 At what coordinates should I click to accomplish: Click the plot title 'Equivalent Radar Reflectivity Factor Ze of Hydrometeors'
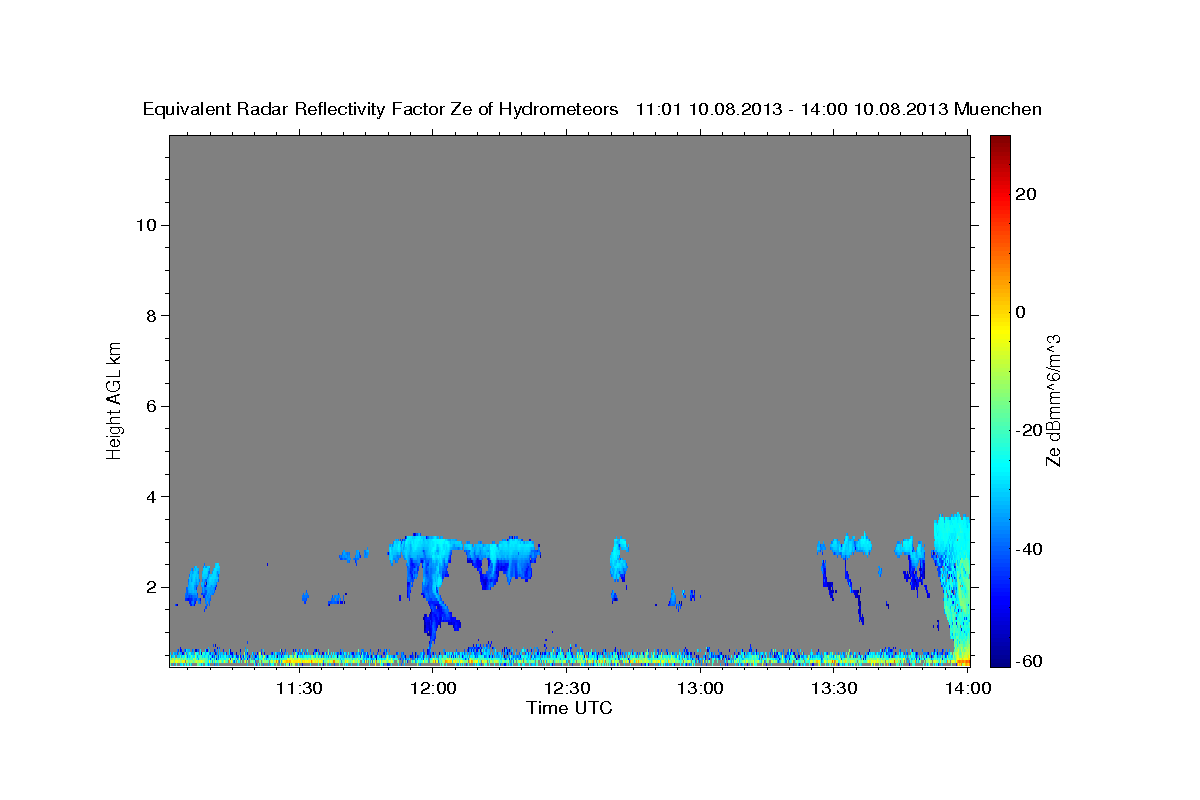point(381,110)
